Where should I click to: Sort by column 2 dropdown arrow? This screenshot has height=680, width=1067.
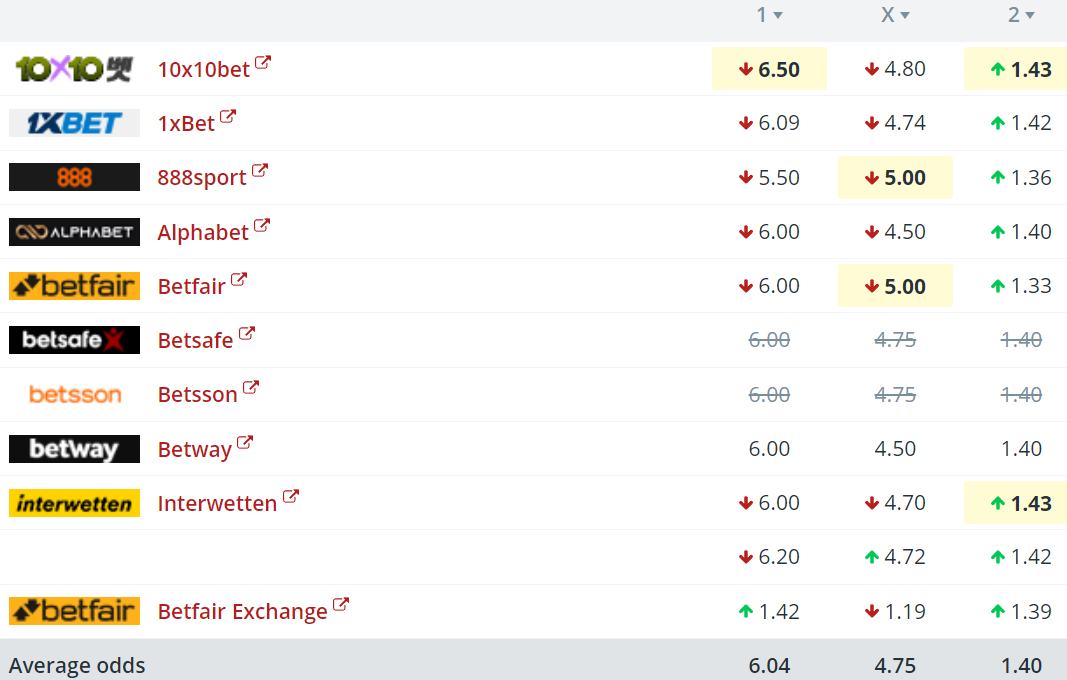point(1030,15)
